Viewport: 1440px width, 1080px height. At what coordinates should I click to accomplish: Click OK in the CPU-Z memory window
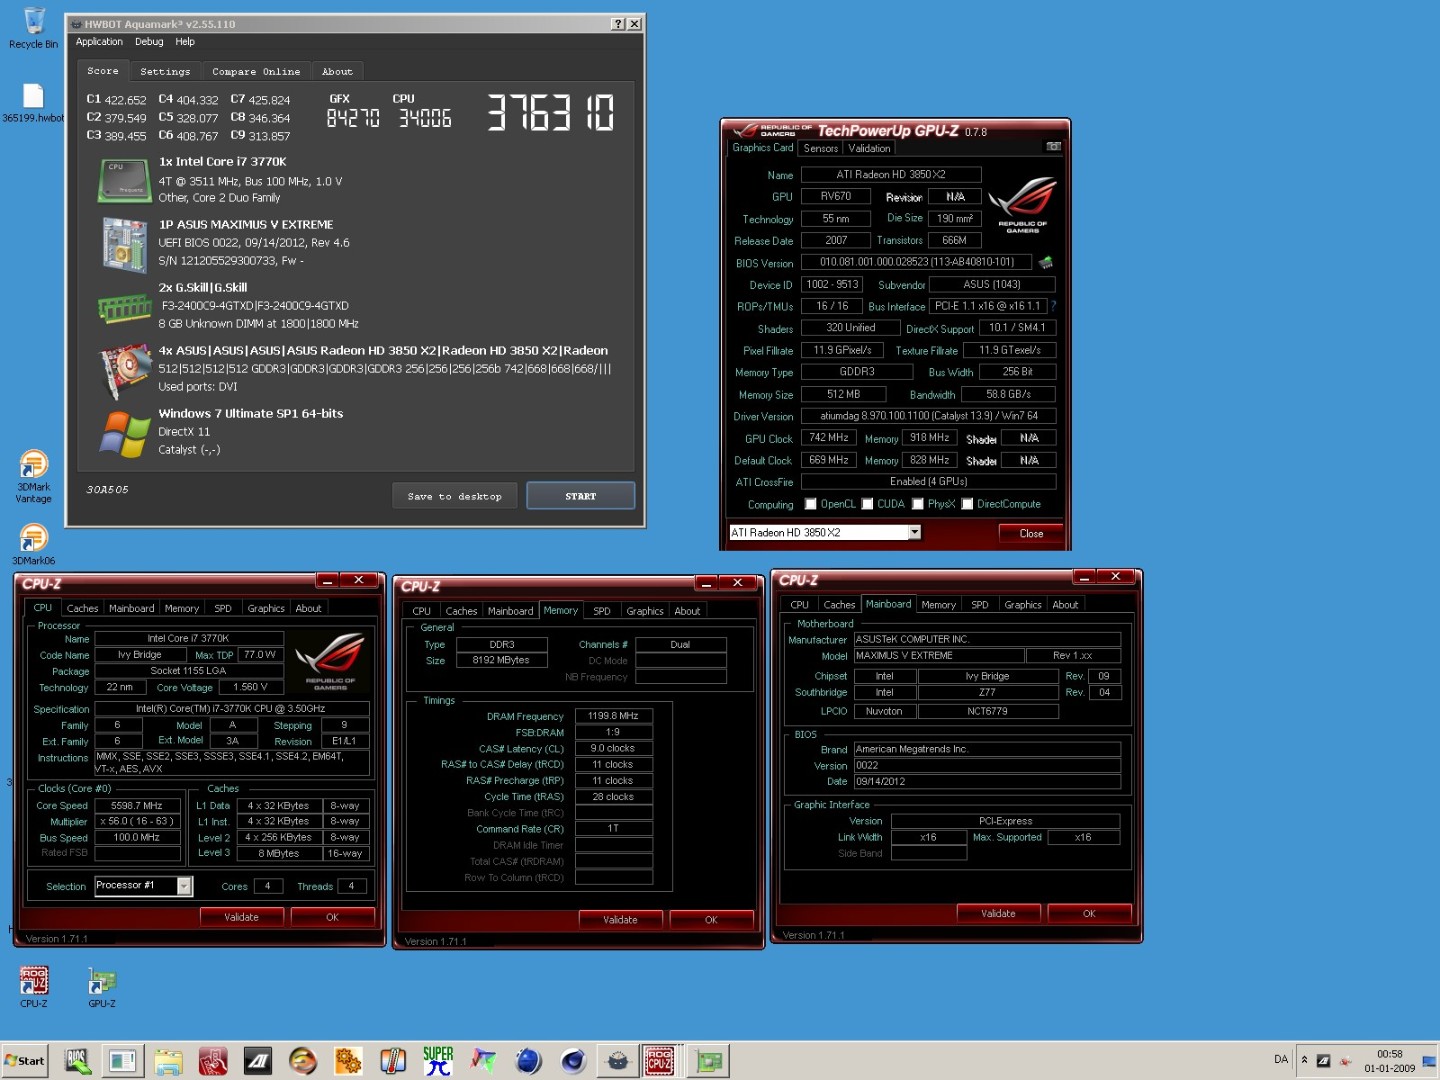tap(711, 920)
